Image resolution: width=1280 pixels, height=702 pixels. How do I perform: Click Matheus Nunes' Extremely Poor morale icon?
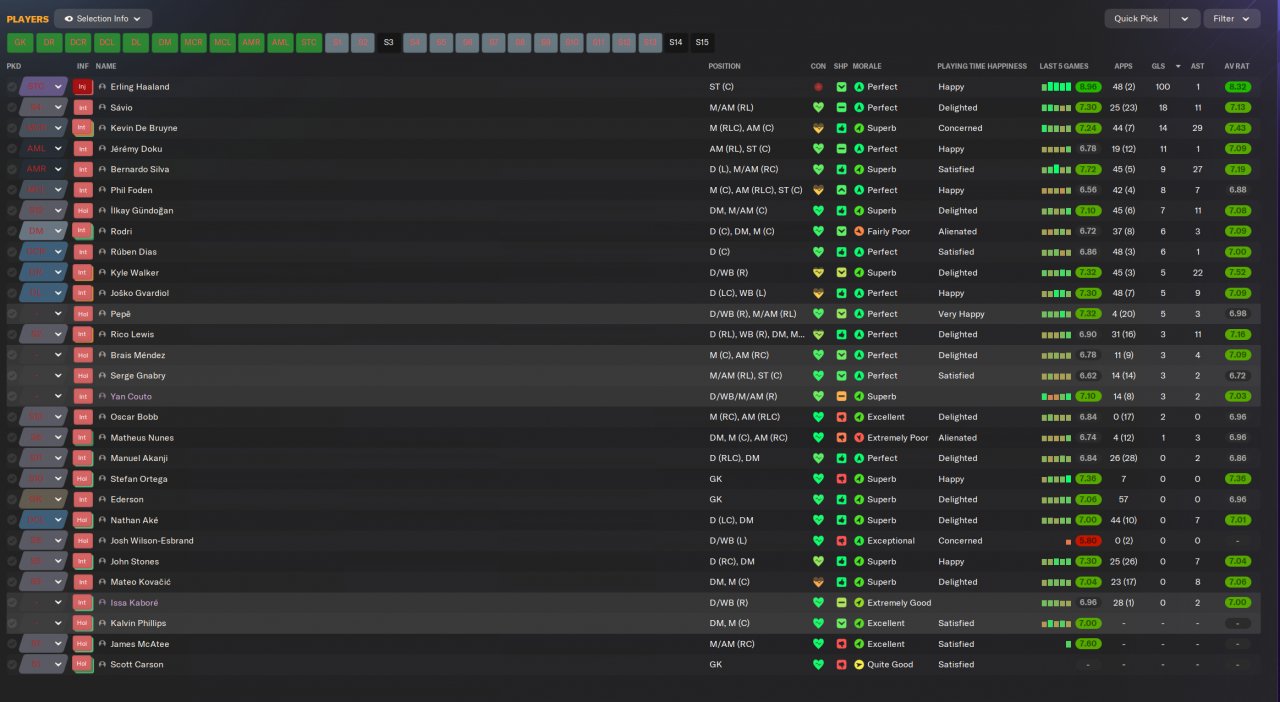pos(859,438)
